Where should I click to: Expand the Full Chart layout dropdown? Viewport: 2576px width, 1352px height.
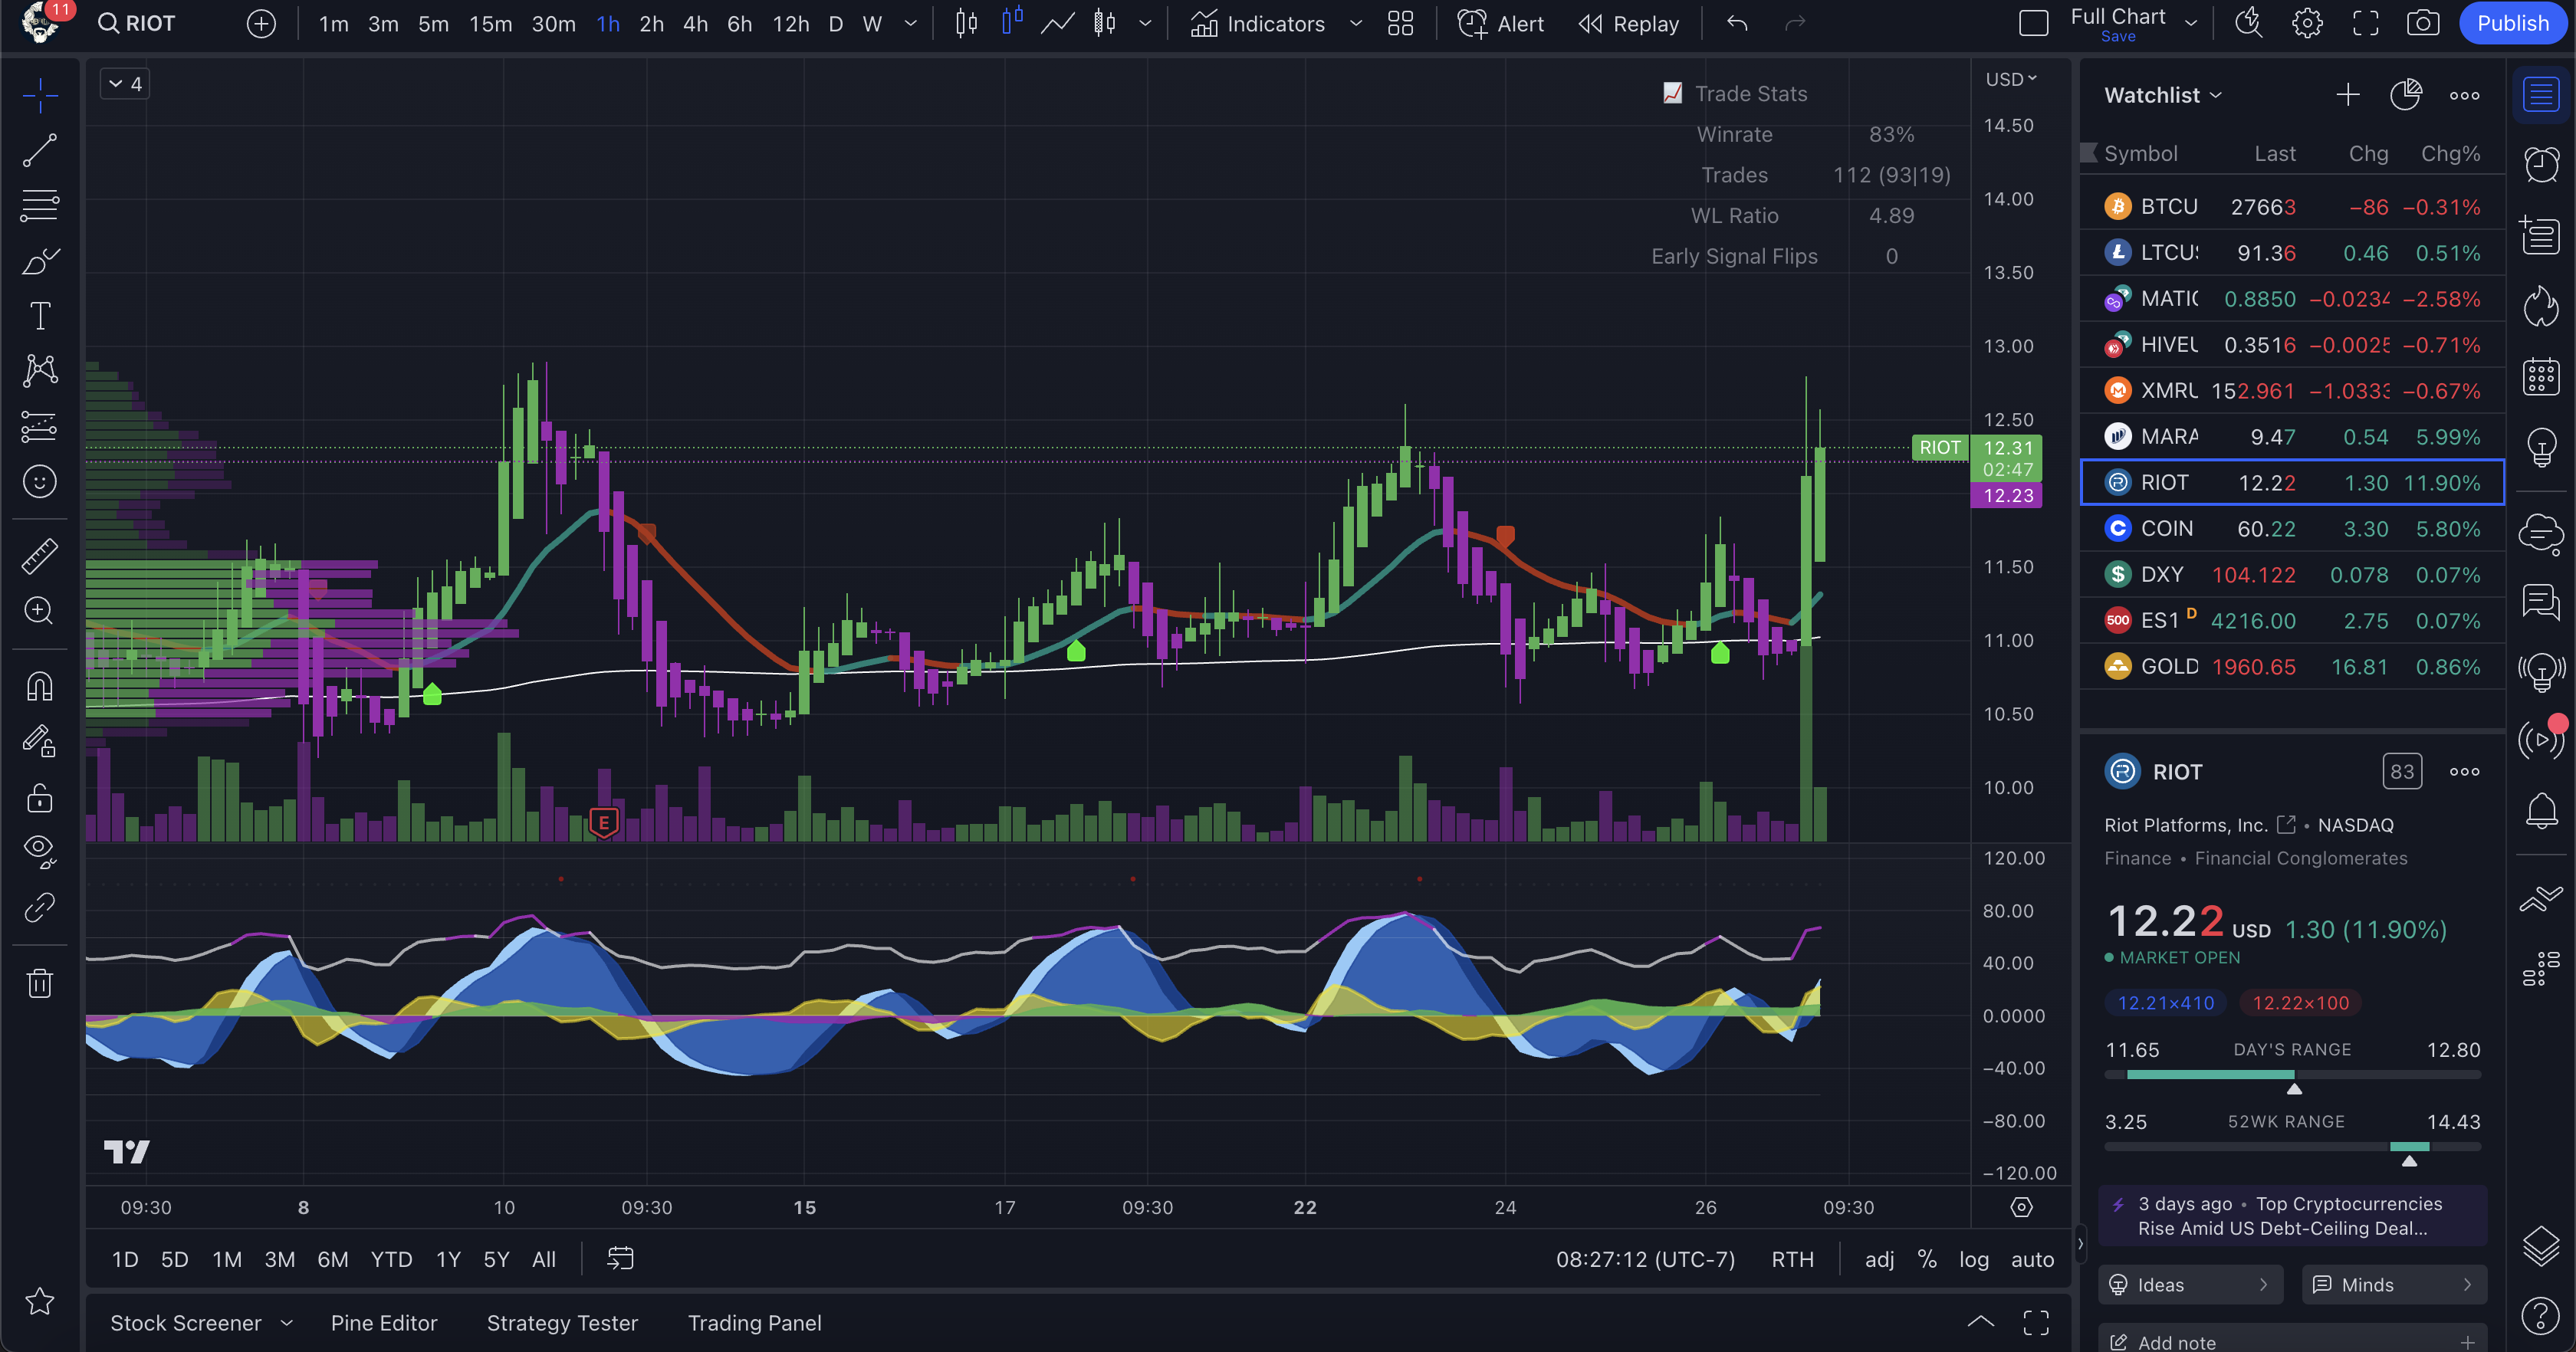click(x=2191, y=24)
